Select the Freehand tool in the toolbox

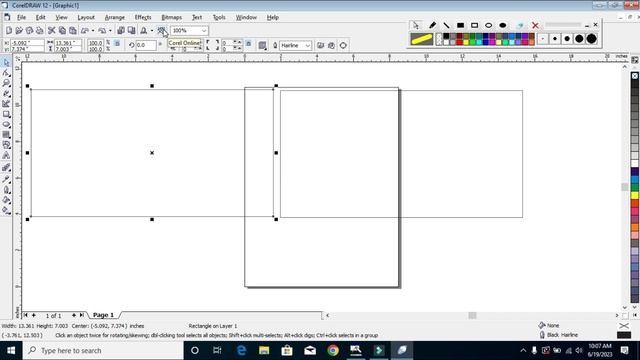coord(6,94)
